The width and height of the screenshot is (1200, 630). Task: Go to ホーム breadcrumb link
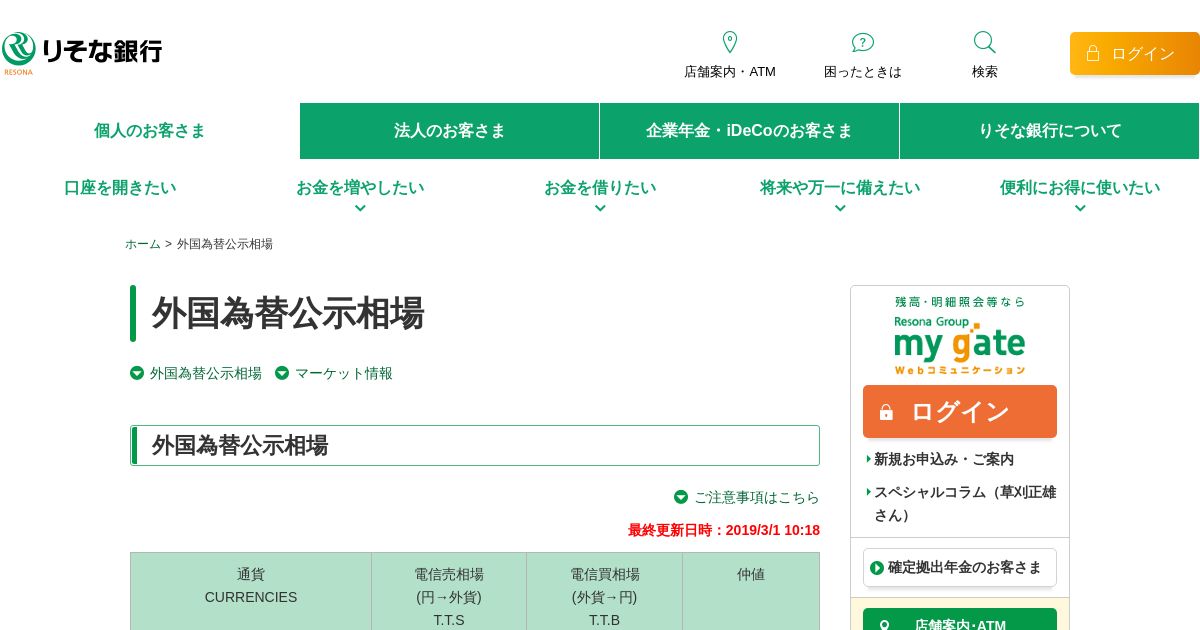(143, 244)
